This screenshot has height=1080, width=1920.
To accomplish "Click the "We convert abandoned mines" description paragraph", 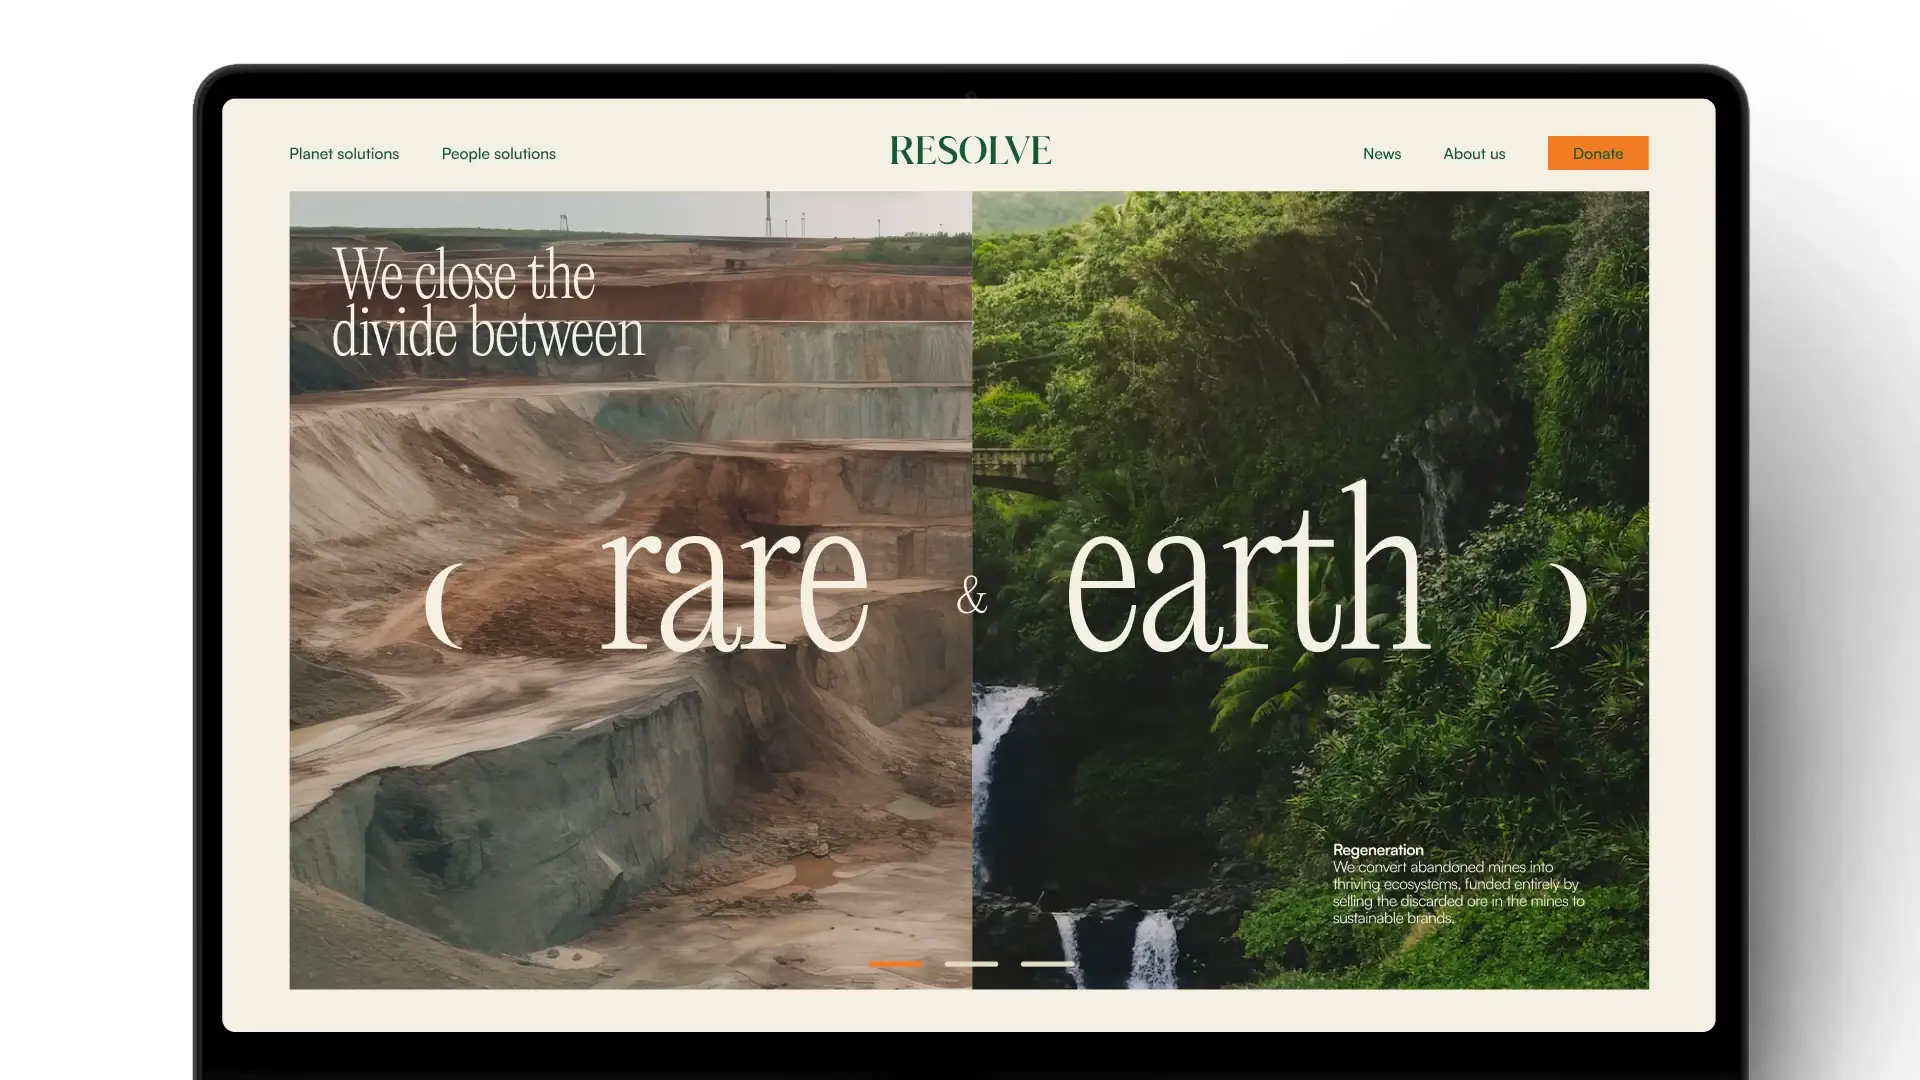I will pos(1458,892).
